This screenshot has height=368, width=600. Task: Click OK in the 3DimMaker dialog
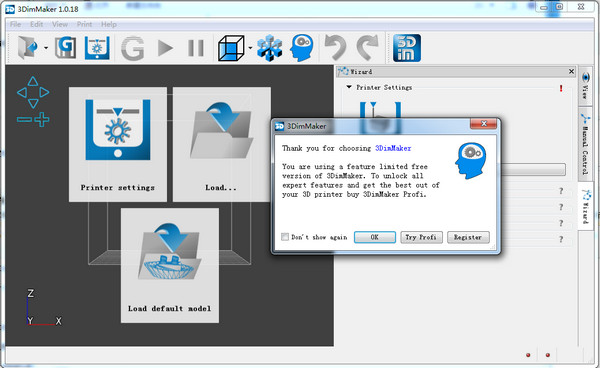point(375,237)
